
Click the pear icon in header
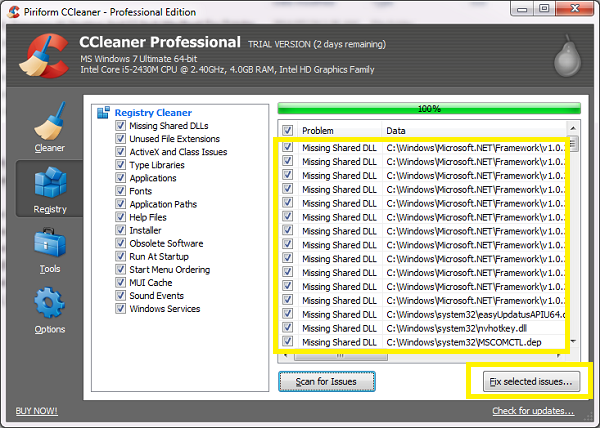(x=567, y=56)
